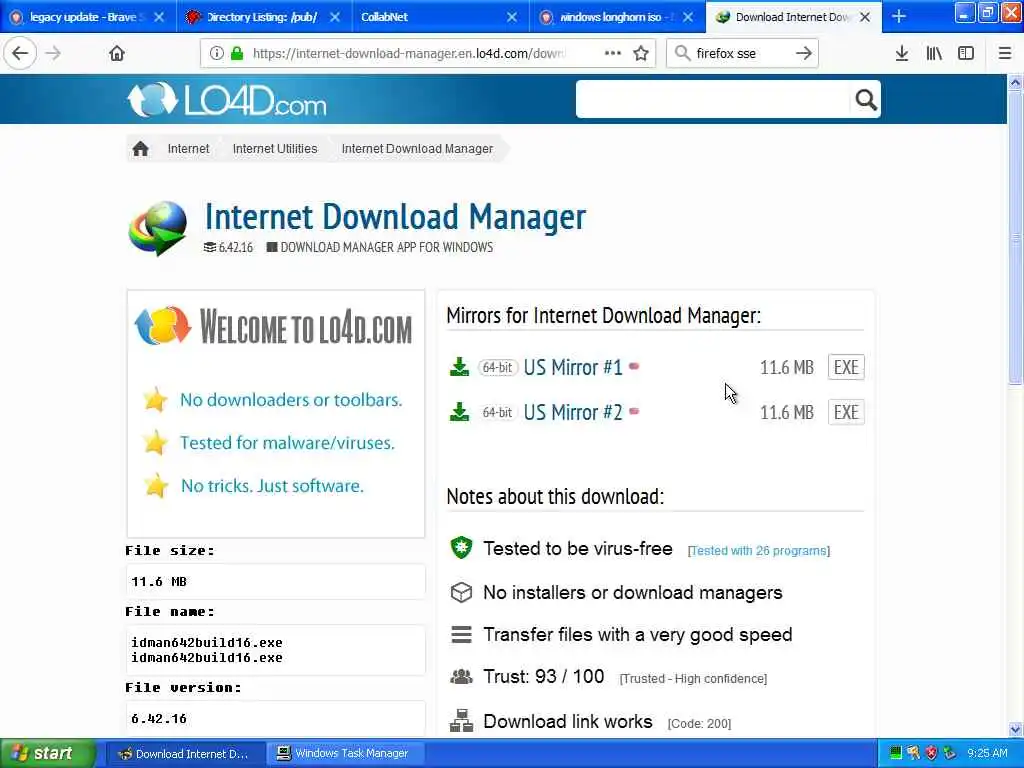
Task: Open the downloads panel arrow
Action: (x=902, y=54)
